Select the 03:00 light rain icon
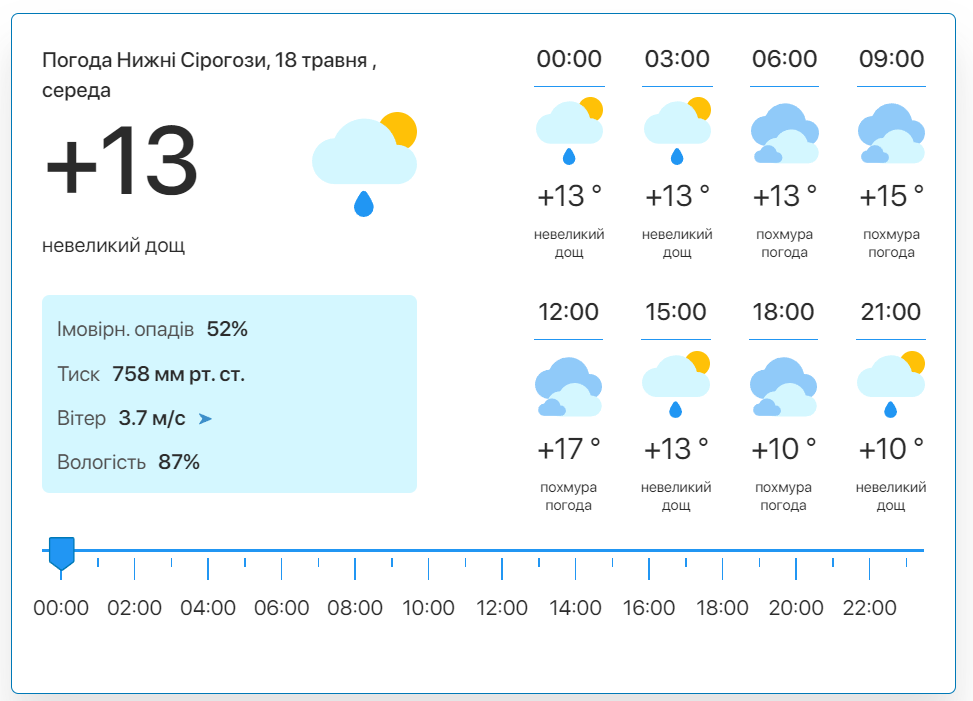This screenshot has width=973, height=701. [x=677, y=131]
